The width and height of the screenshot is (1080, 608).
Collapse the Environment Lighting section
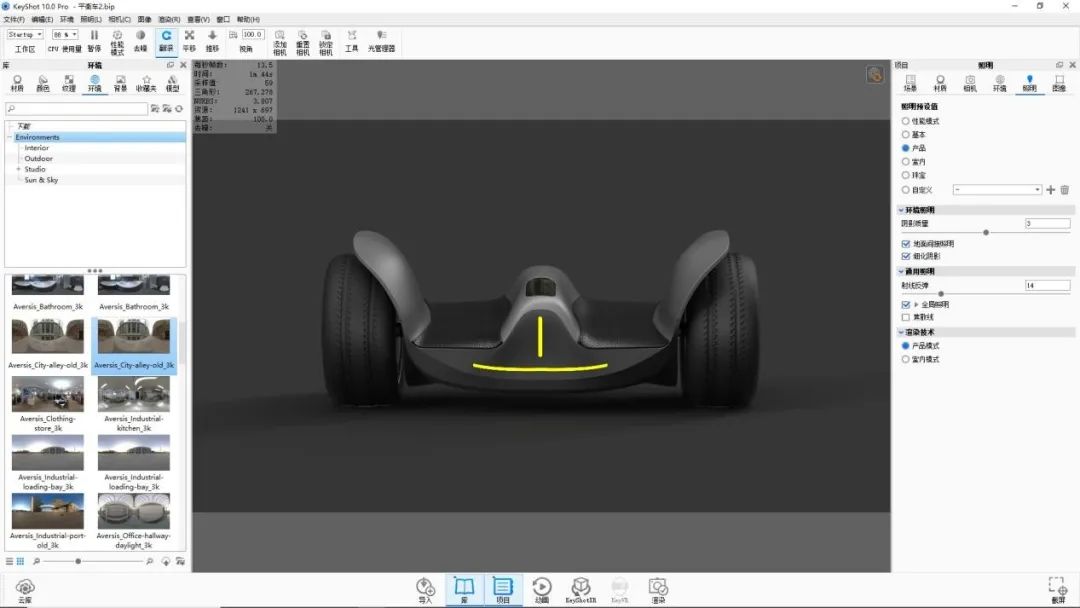click(900, 210)
